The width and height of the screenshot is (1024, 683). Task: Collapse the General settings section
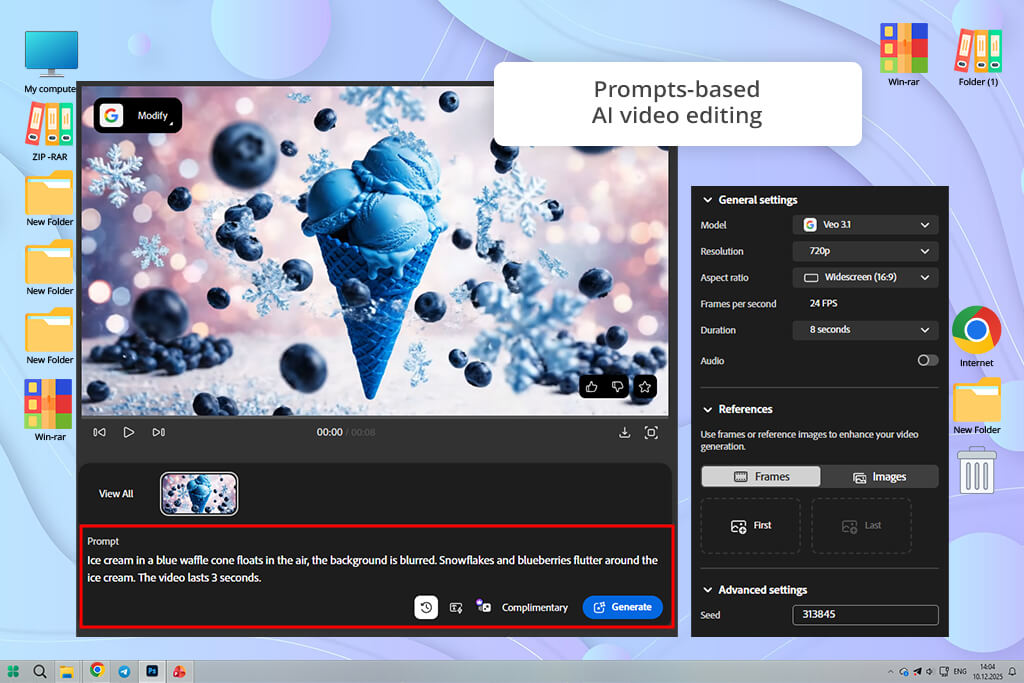pyautogui.click(x=707, y=200)
